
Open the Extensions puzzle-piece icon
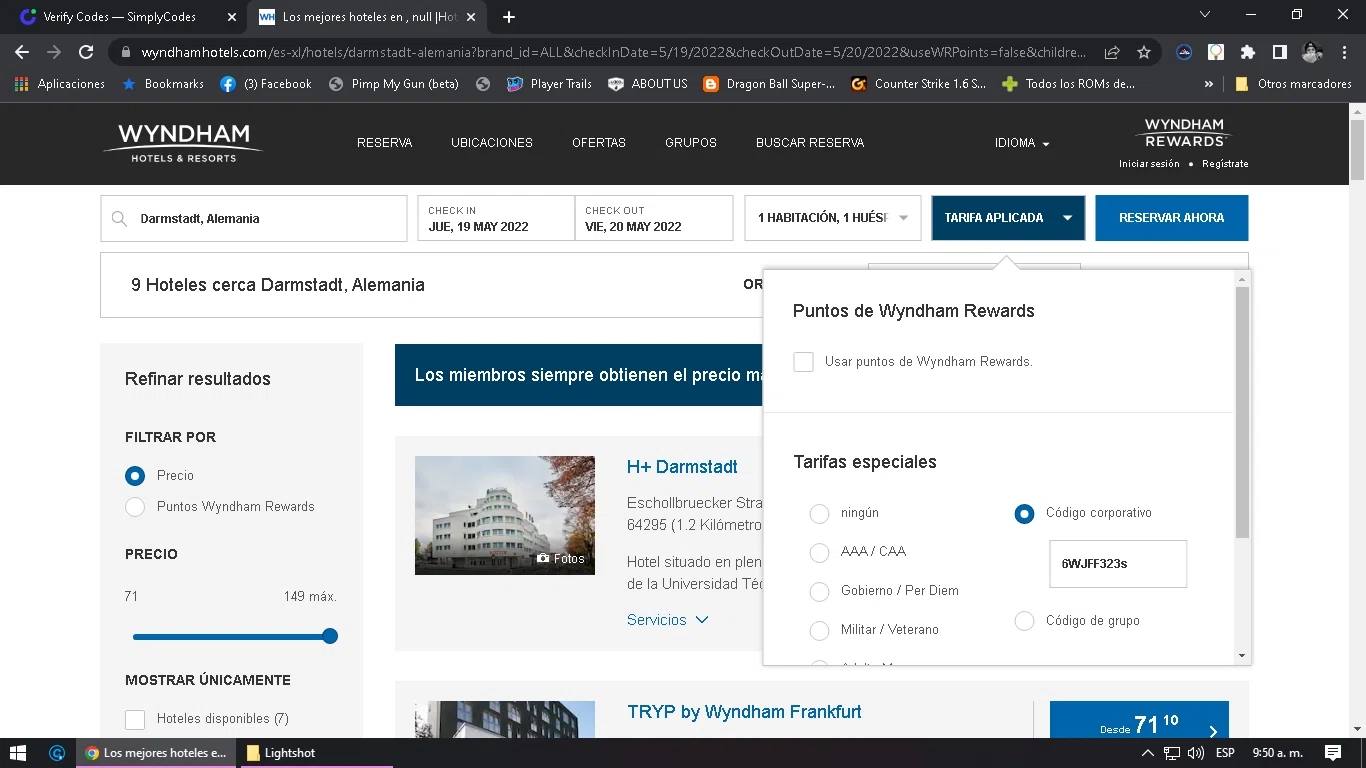pos(1247,52)
